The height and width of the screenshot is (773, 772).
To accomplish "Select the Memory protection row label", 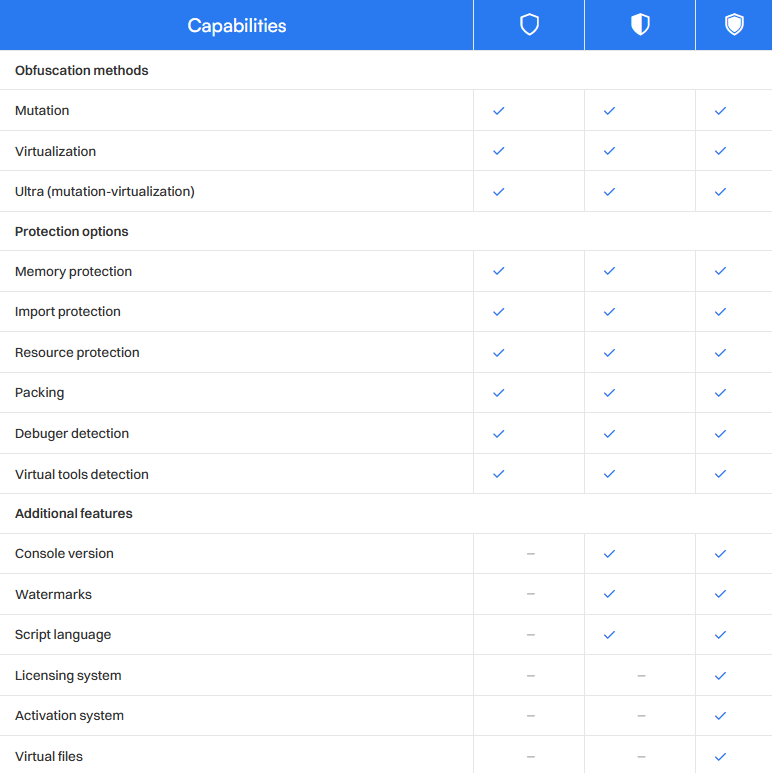I will [x=74, y=272].
